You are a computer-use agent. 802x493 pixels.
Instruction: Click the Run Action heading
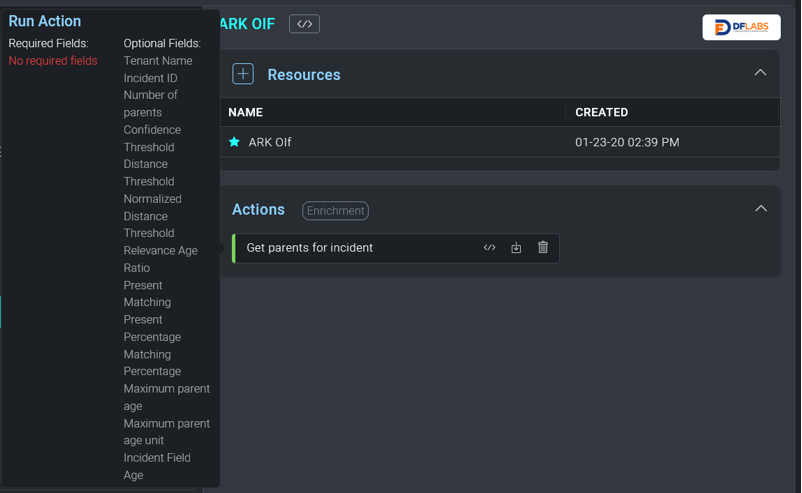click(x=45, y=21)
